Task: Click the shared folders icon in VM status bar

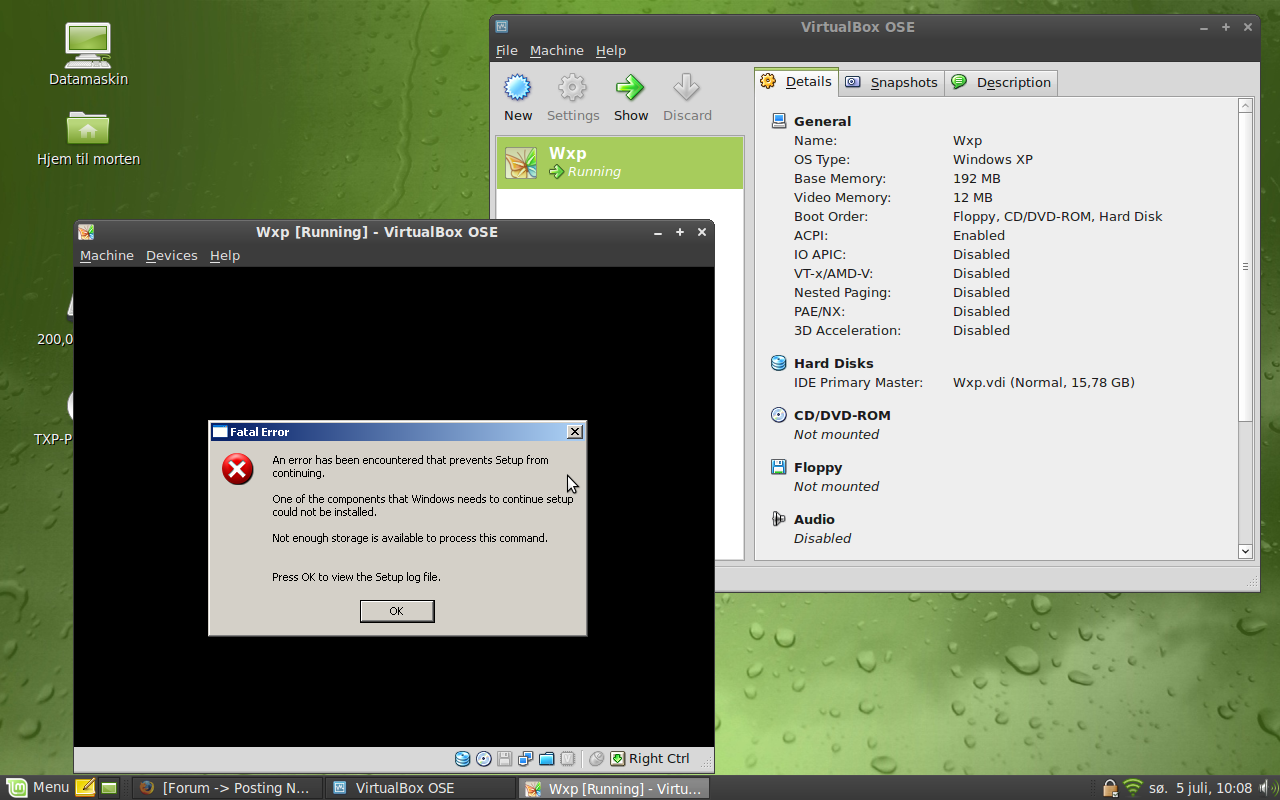Action: pyautogui.click(x=546, y=759)
